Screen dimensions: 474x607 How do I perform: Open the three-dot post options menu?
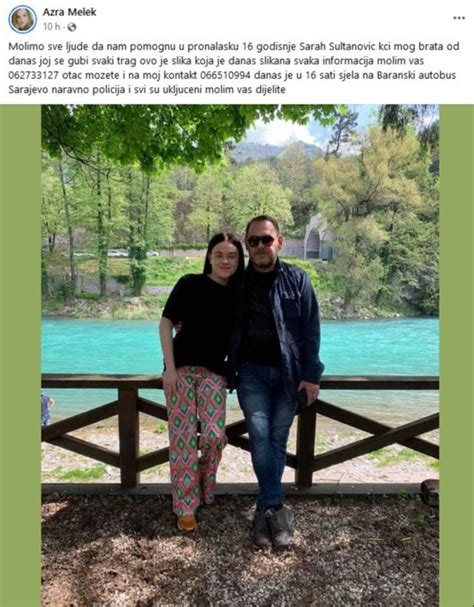(x=459, y=18)
